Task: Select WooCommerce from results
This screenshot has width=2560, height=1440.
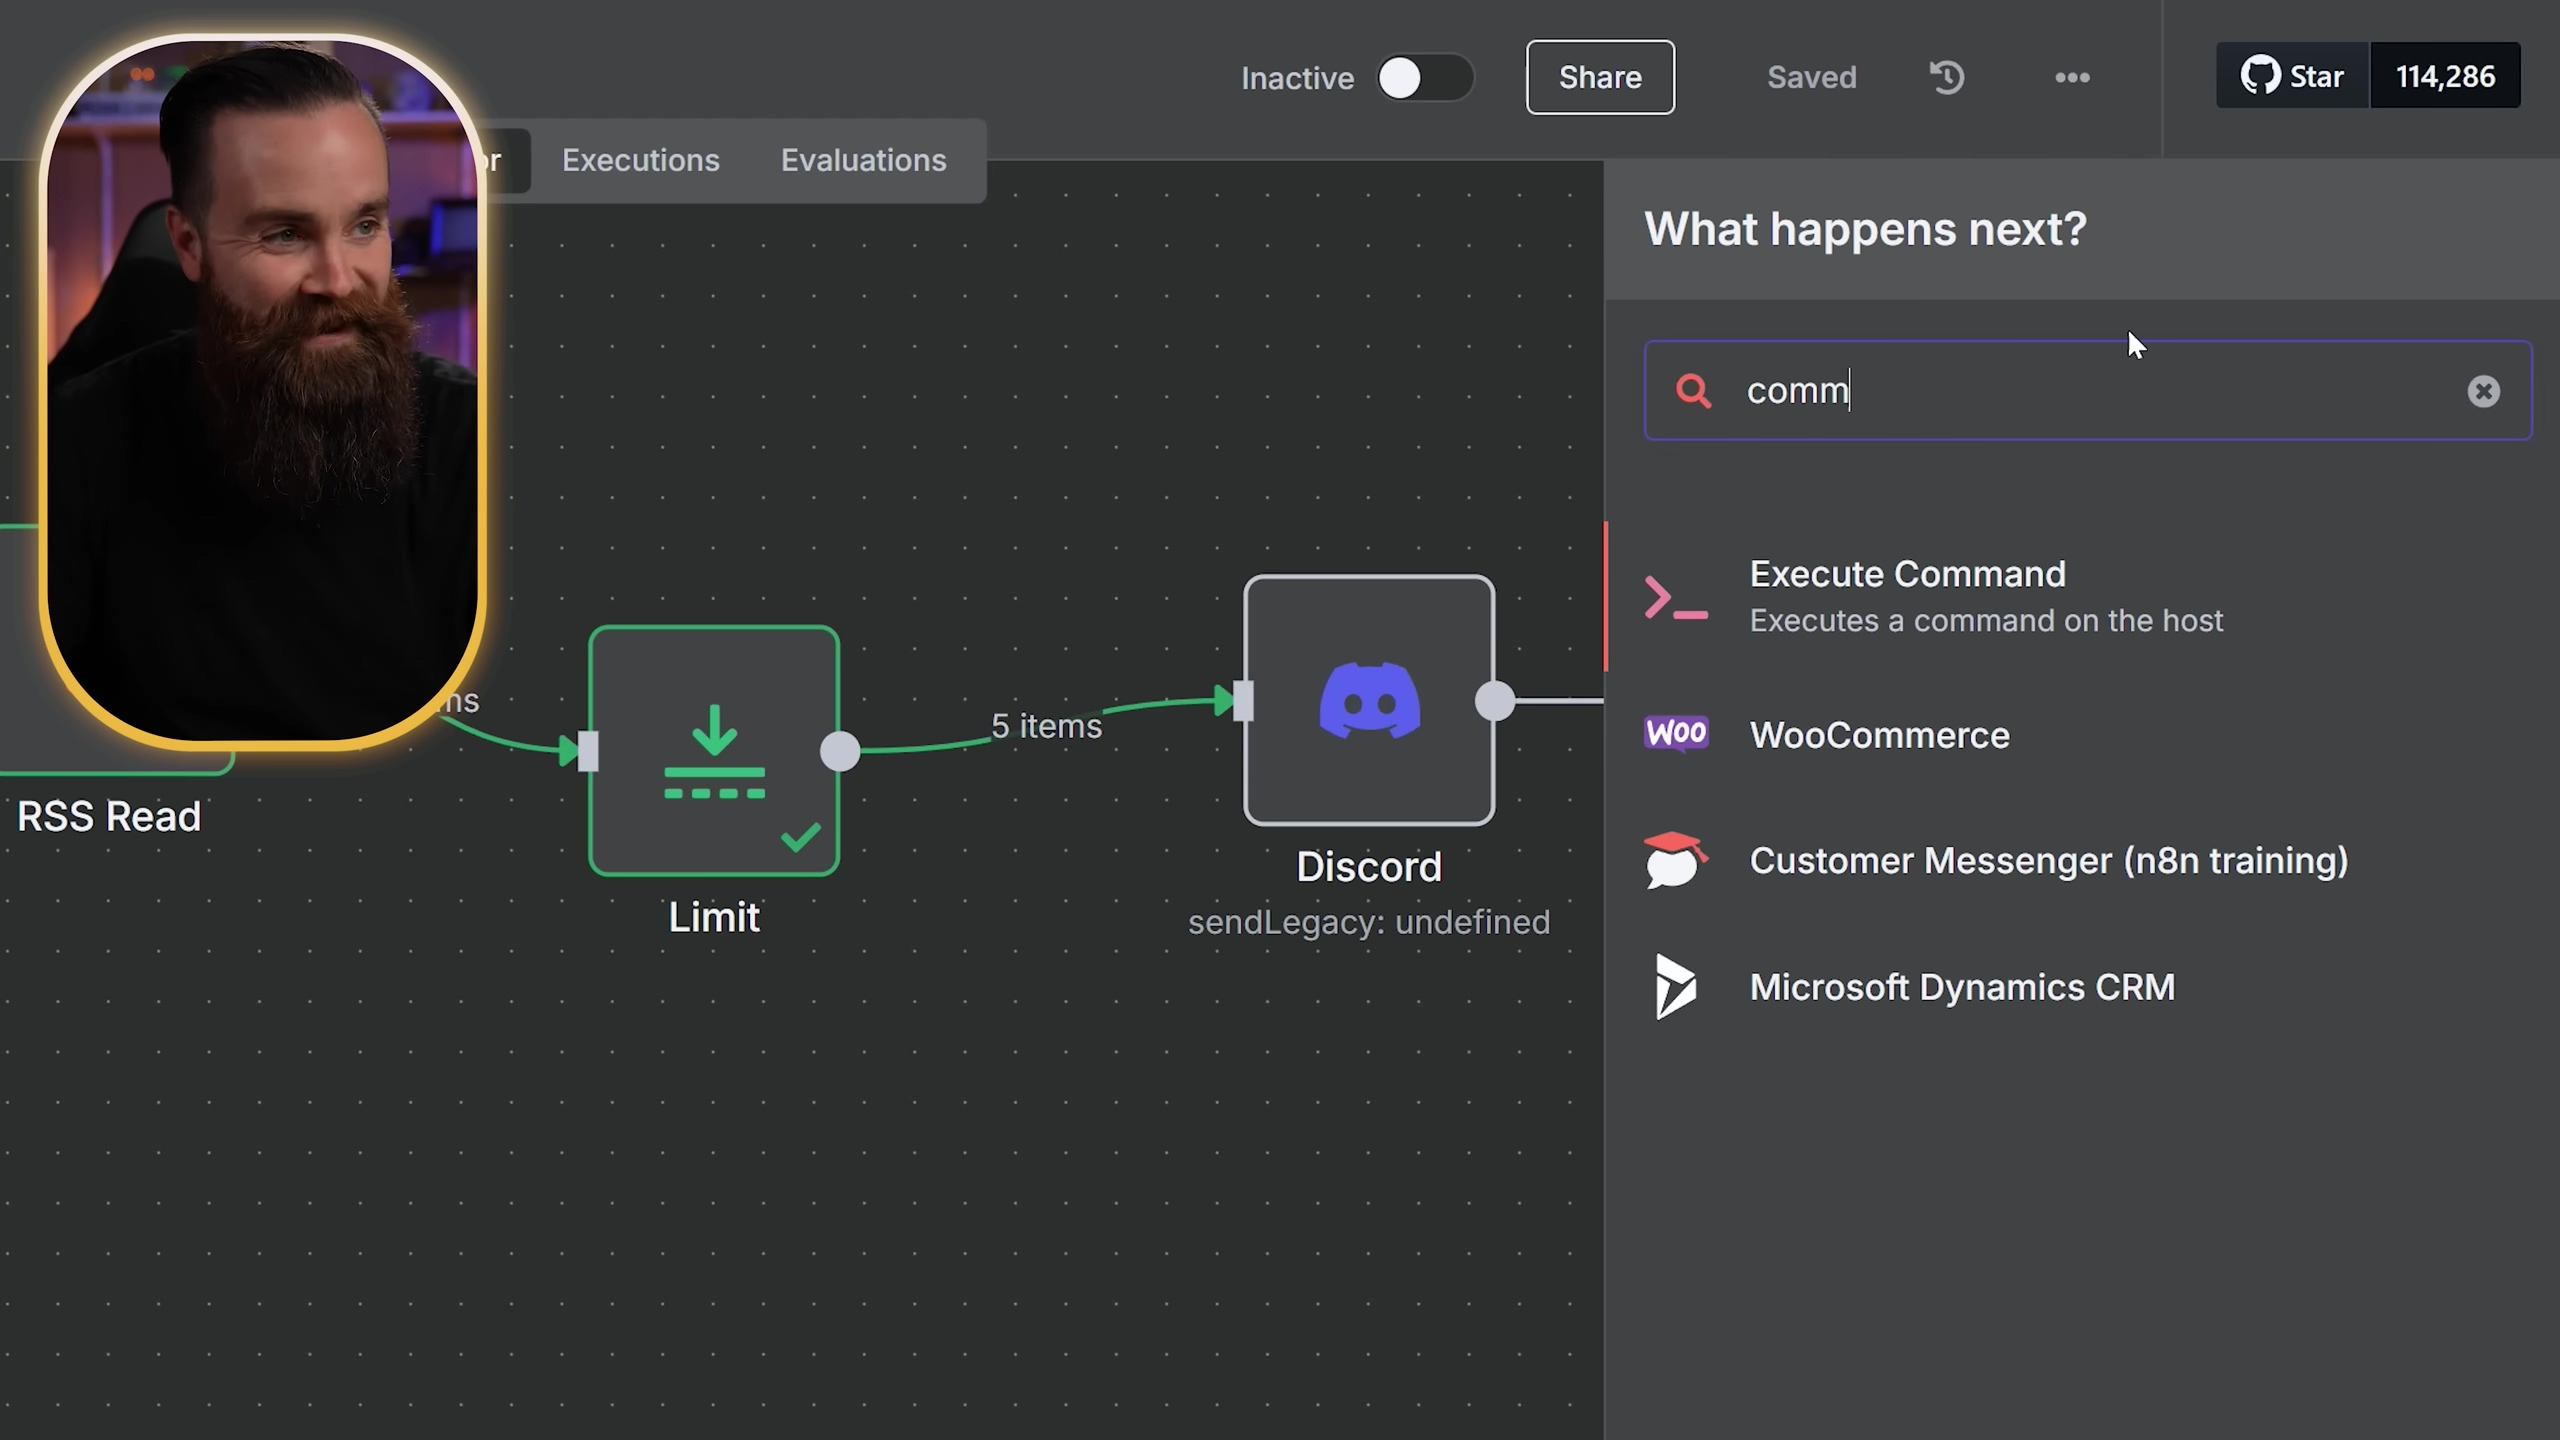Action: [2082, 735]
